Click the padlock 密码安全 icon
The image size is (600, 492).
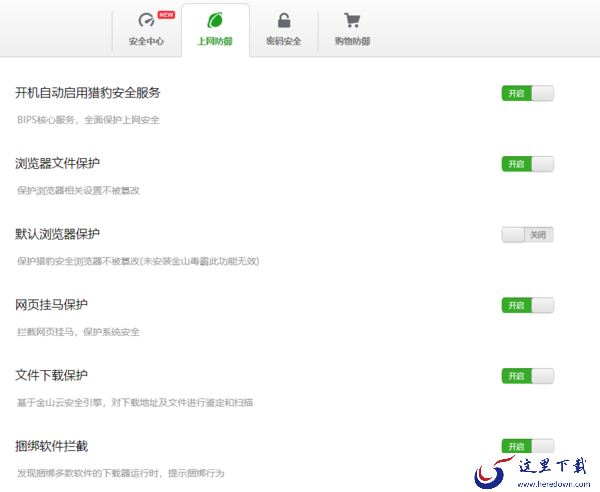click(x=284, y=20)
